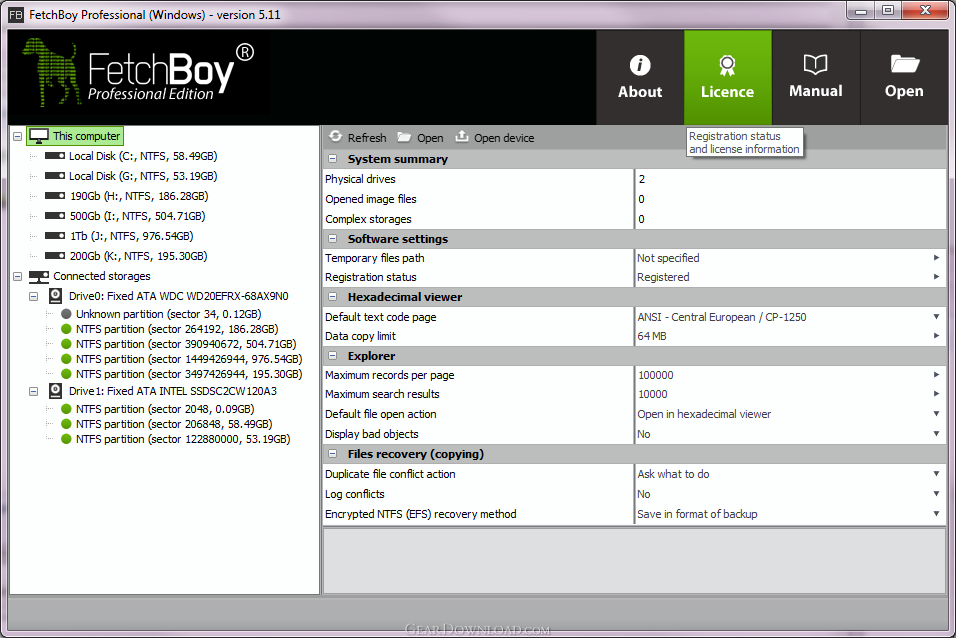Click the grey Unknown partition status dot
This screenshot has width=956, height=638.
[x=66, y=314]
